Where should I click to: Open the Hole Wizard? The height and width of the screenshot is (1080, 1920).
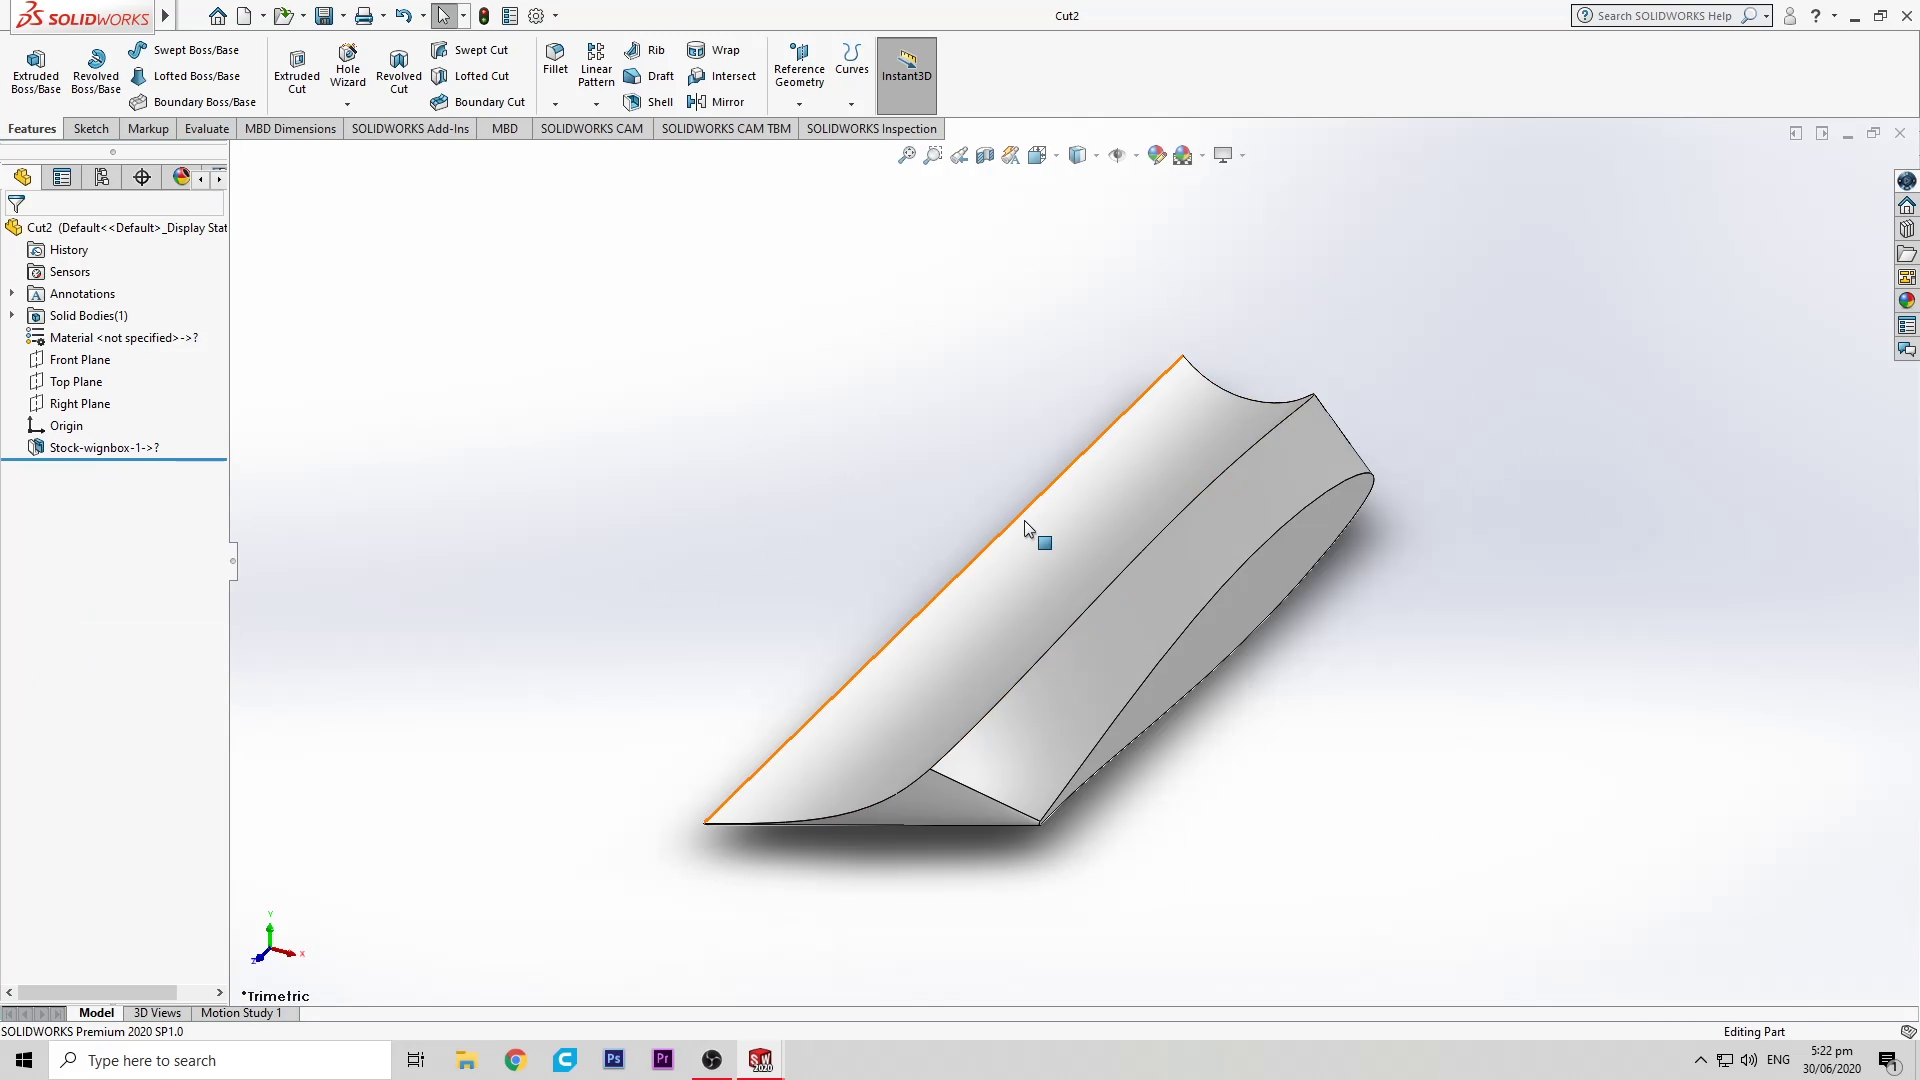(x=348, y=66)
